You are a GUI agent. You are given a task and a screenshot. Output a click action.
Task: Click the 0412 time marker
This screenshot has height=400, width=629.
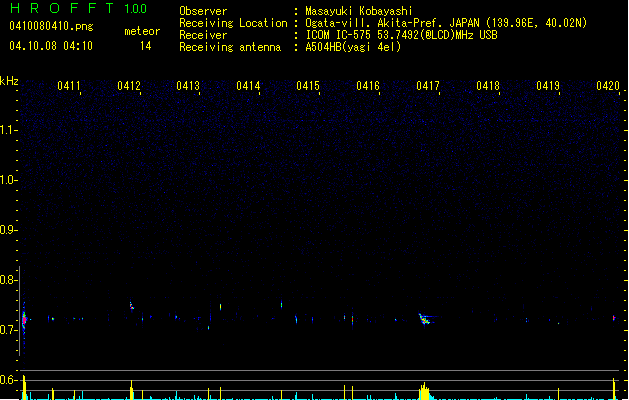tap(129, 86)
